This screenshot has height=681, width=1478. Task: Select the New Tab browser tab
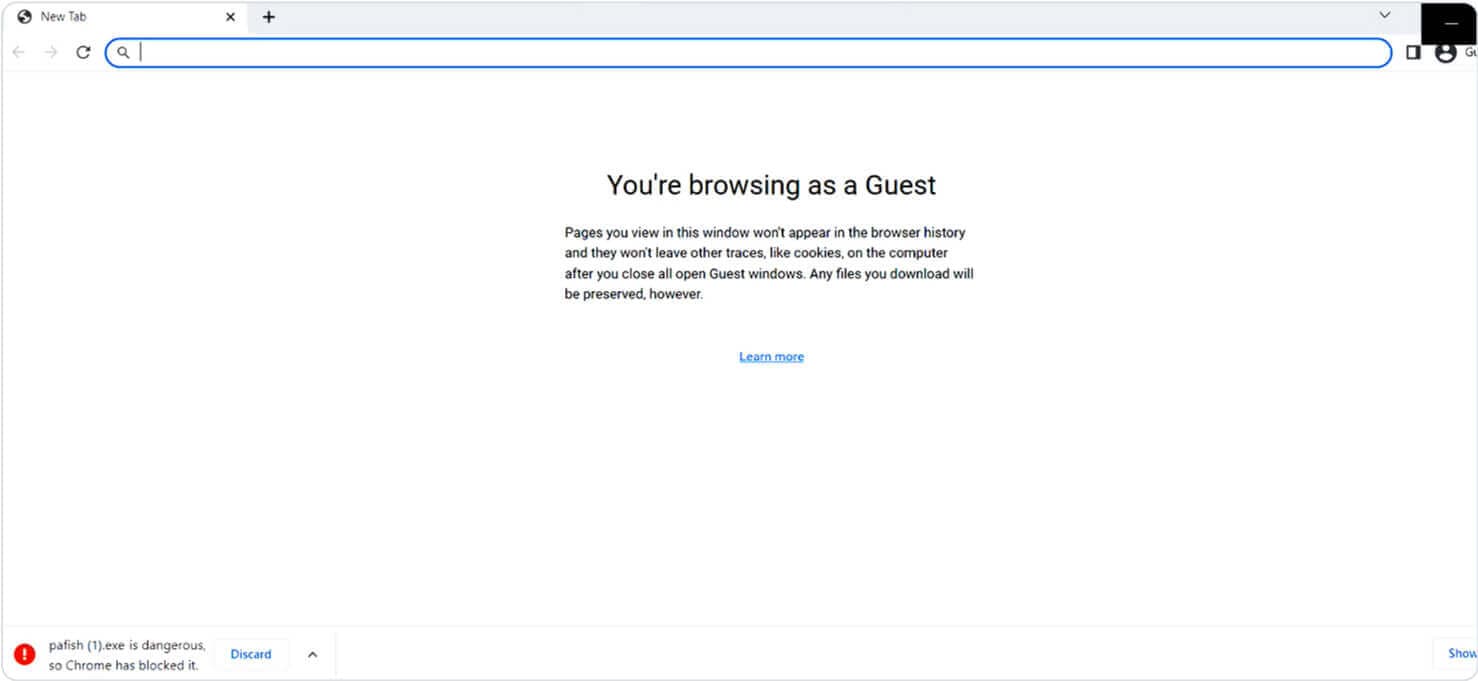(x=126, y=17)
